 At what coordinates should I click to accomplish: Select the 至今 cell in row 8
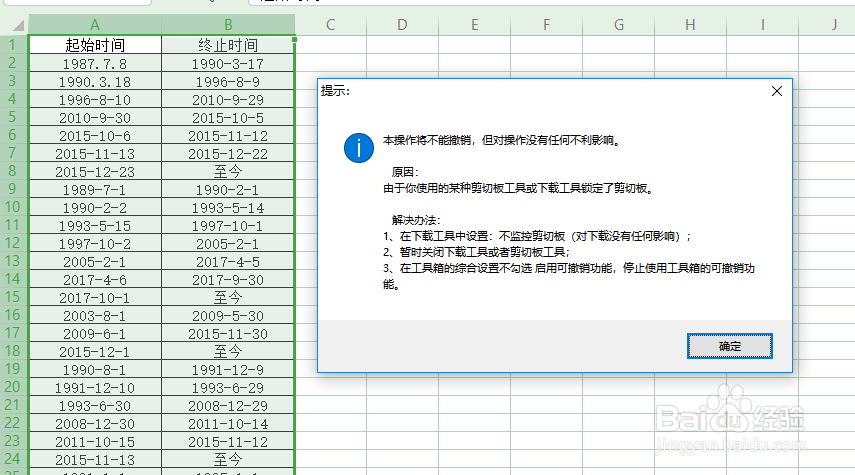coord(228,171)
